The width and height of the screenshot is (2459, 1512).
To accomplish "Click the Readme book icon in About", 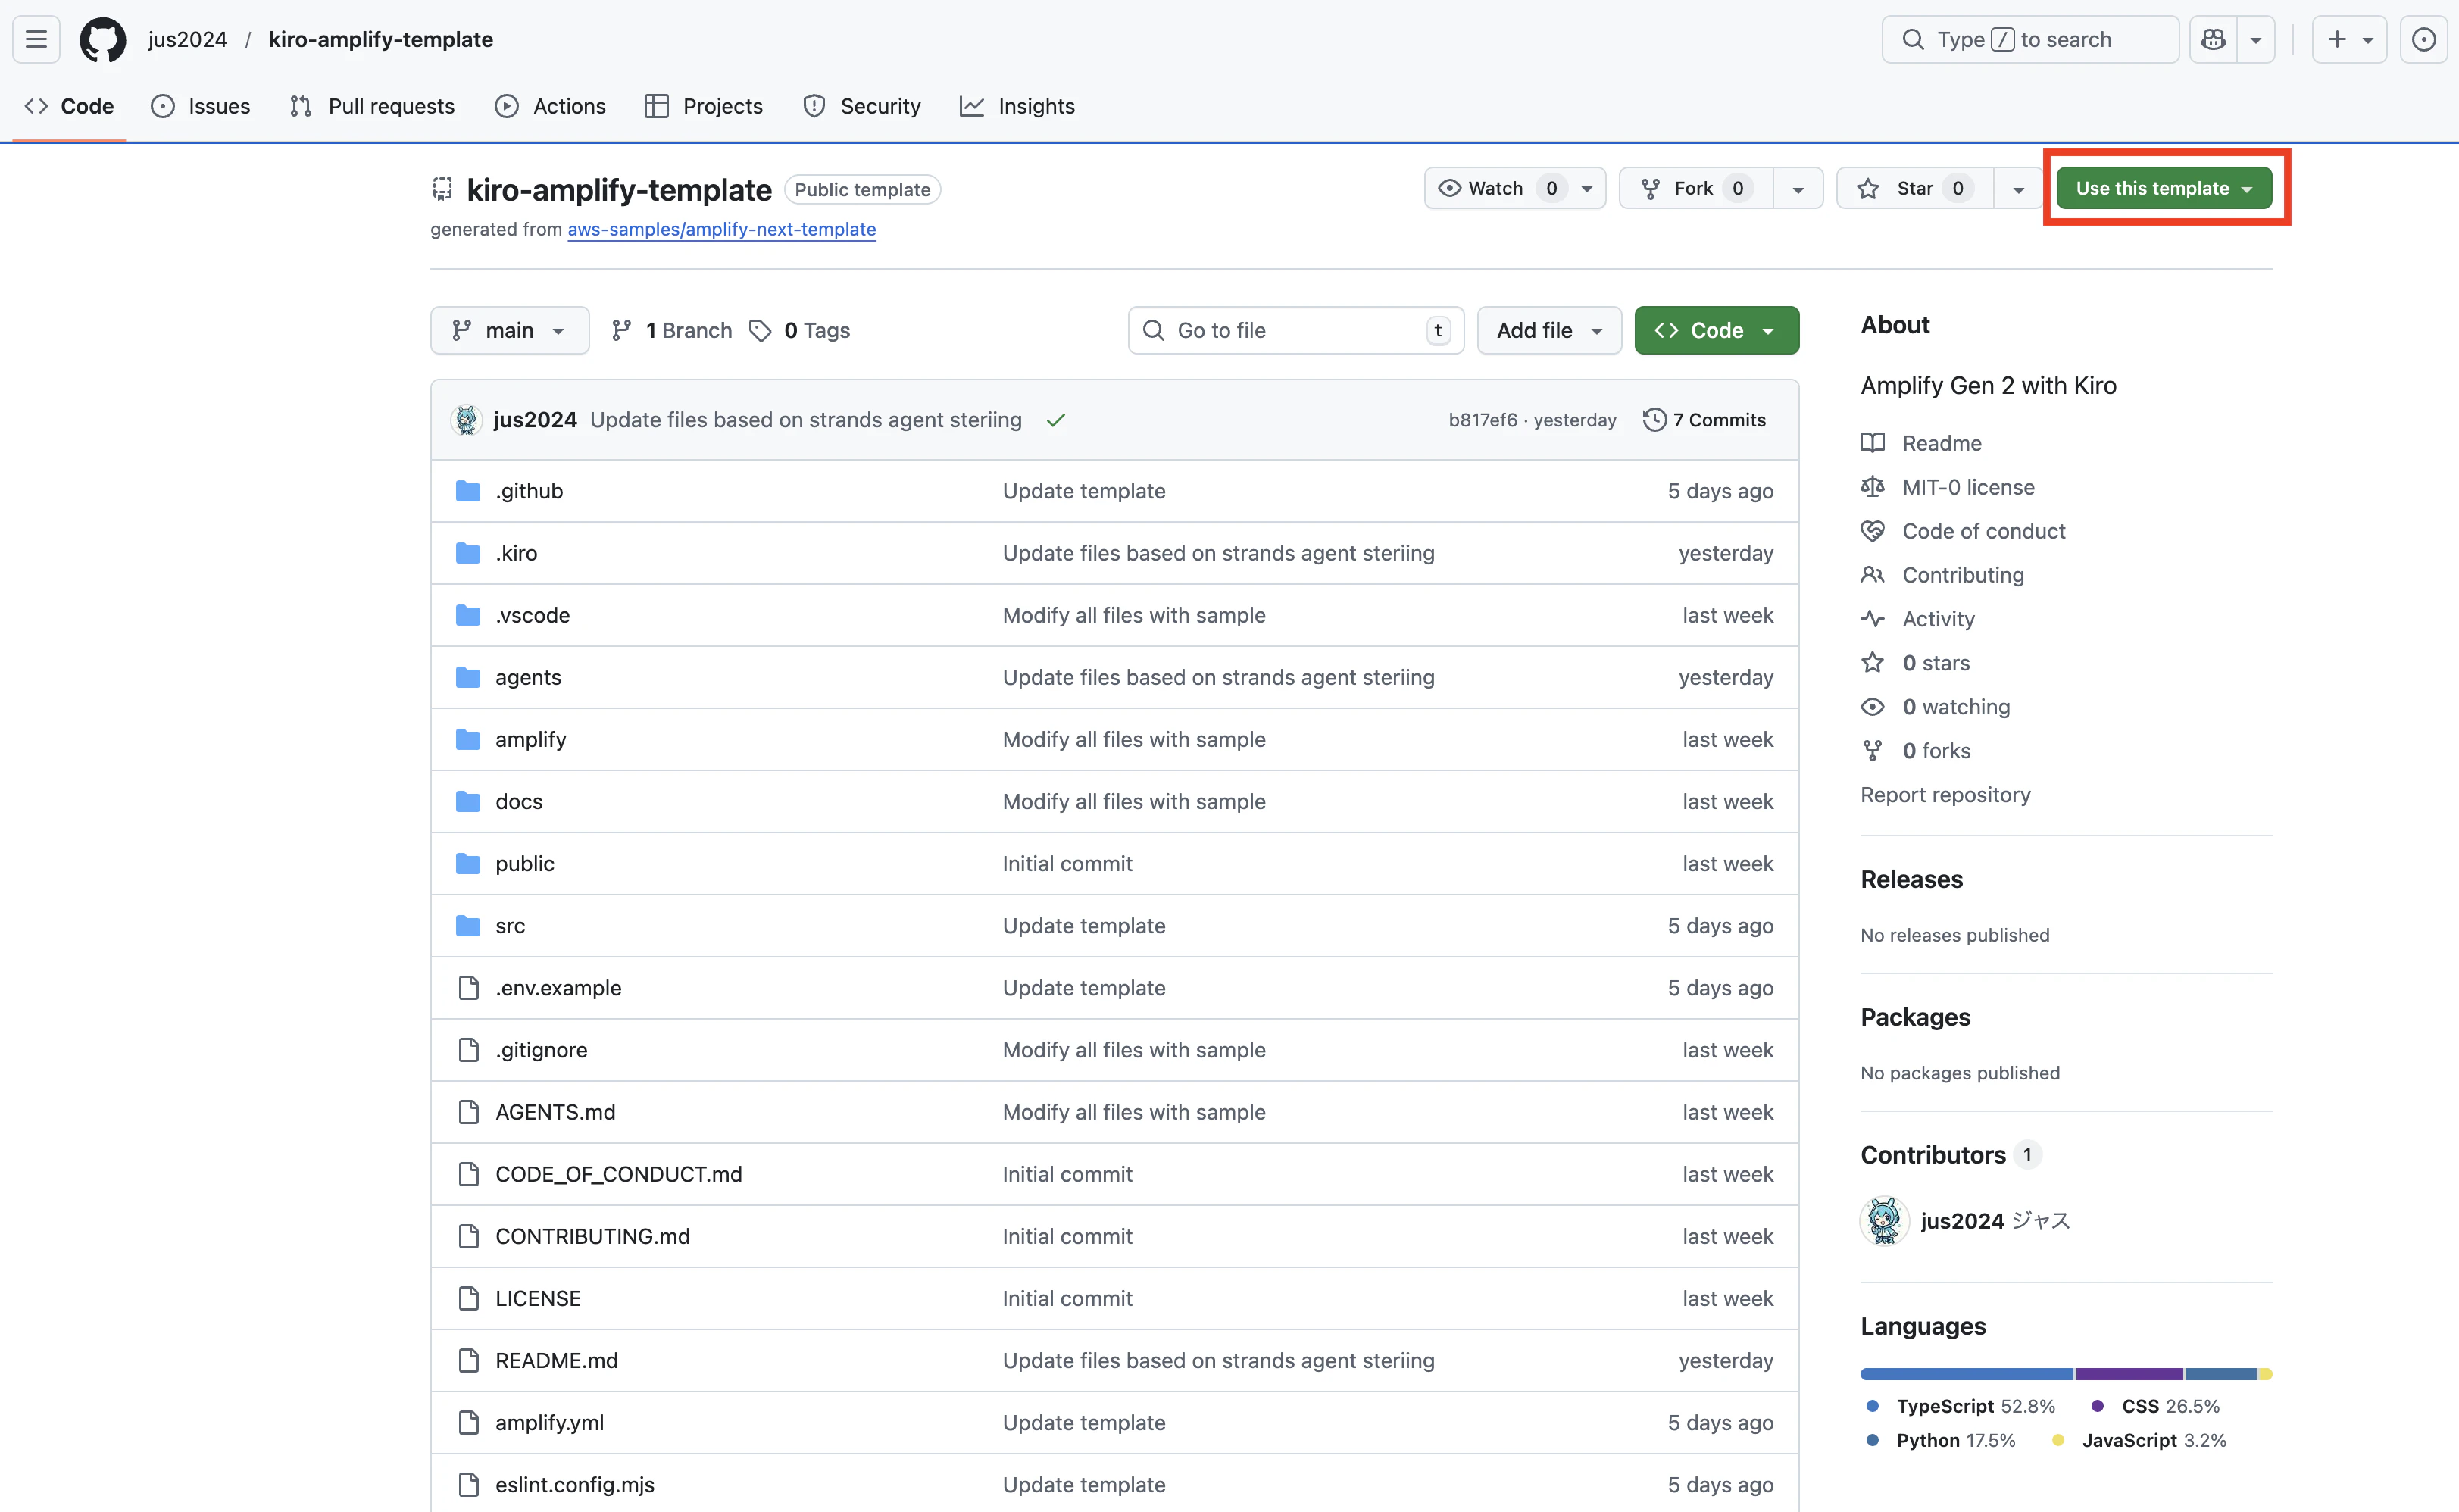I will 1874,442.
